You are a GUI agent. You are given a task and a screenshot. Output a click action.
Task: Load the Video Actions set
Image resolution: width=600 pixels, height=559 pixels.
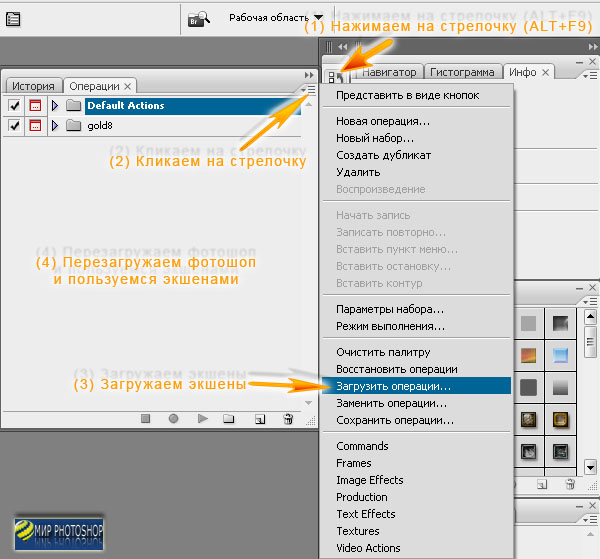[x=416, y=548]
